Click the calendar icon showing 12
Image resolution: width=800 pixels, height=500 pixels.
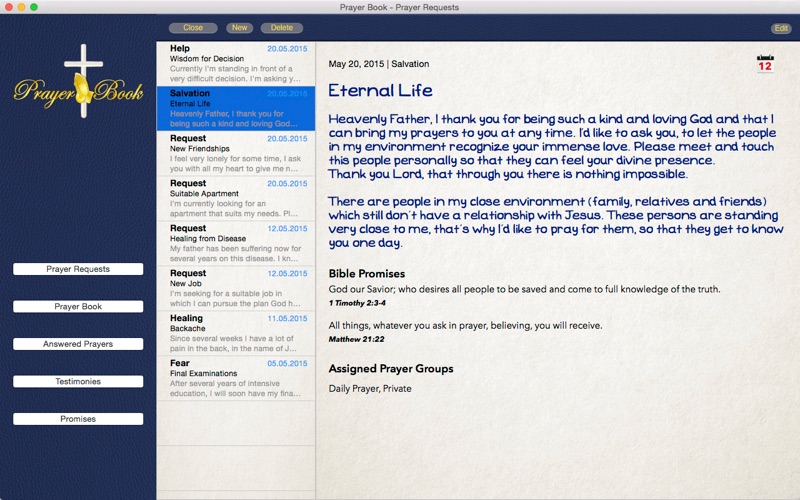click(765, 64)
